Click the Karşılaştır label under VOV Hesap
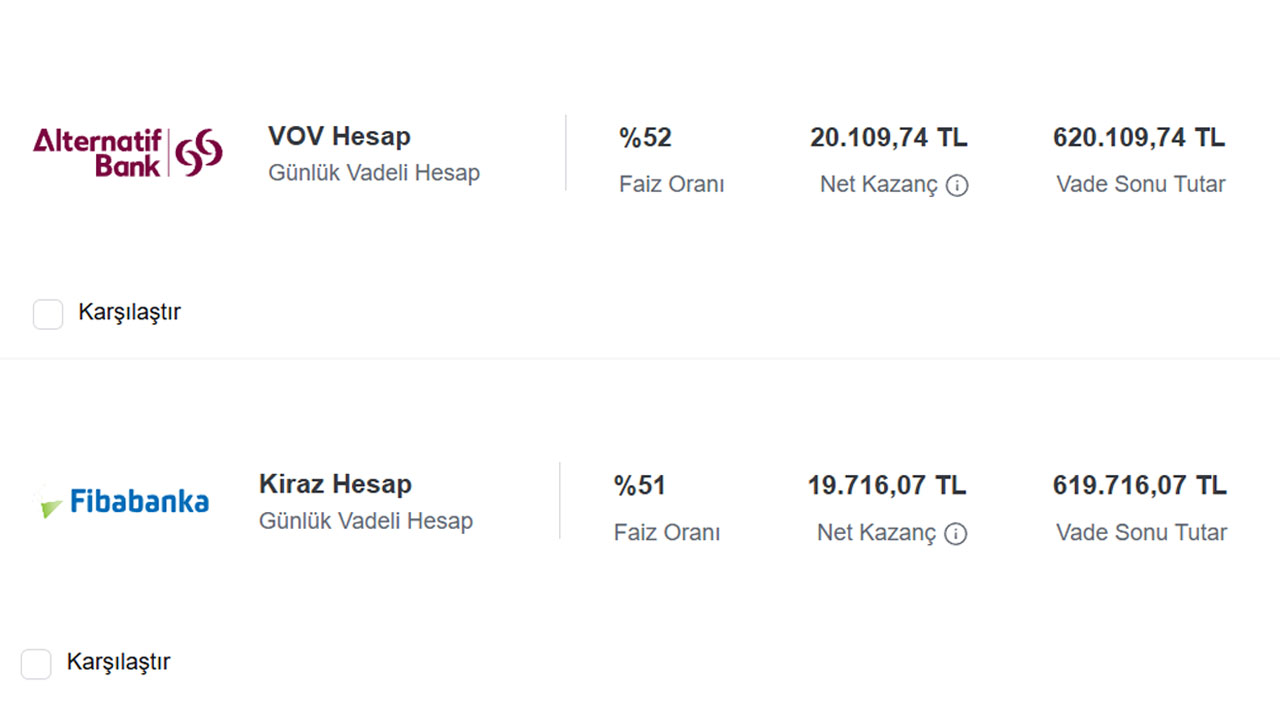This screenshot has width=1280, height=720. point(129,312)
